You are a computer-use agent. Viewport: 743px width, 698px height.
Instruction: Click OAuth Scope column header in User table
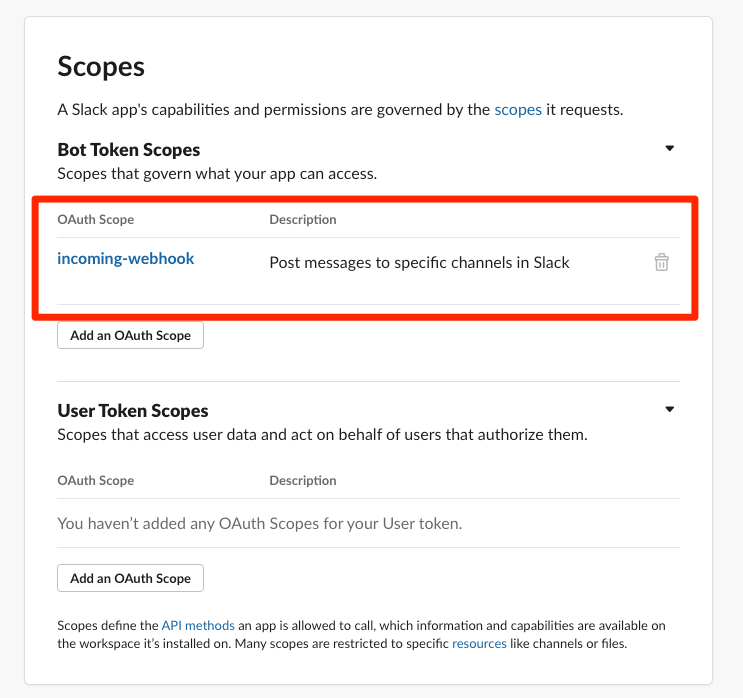click(x=96, y=480)
